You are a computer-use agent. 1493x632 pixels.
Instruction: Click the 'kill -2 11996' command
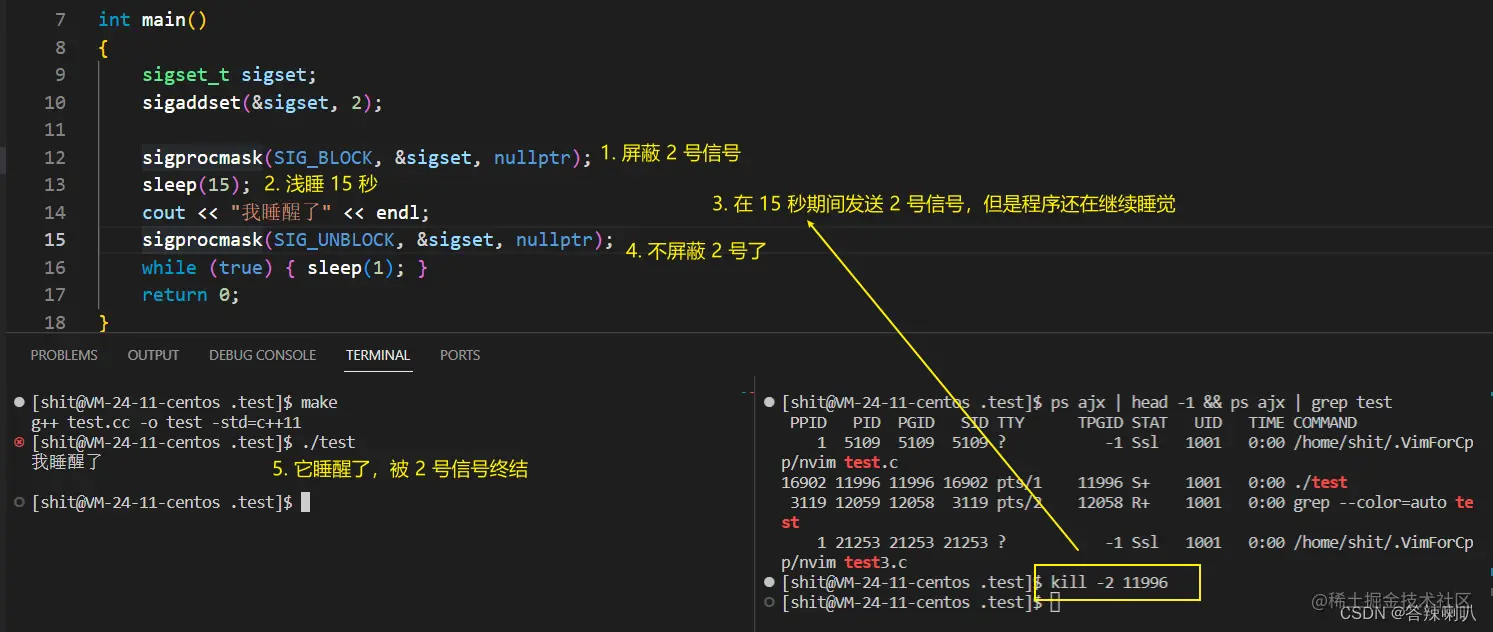tap(1109, 582)
